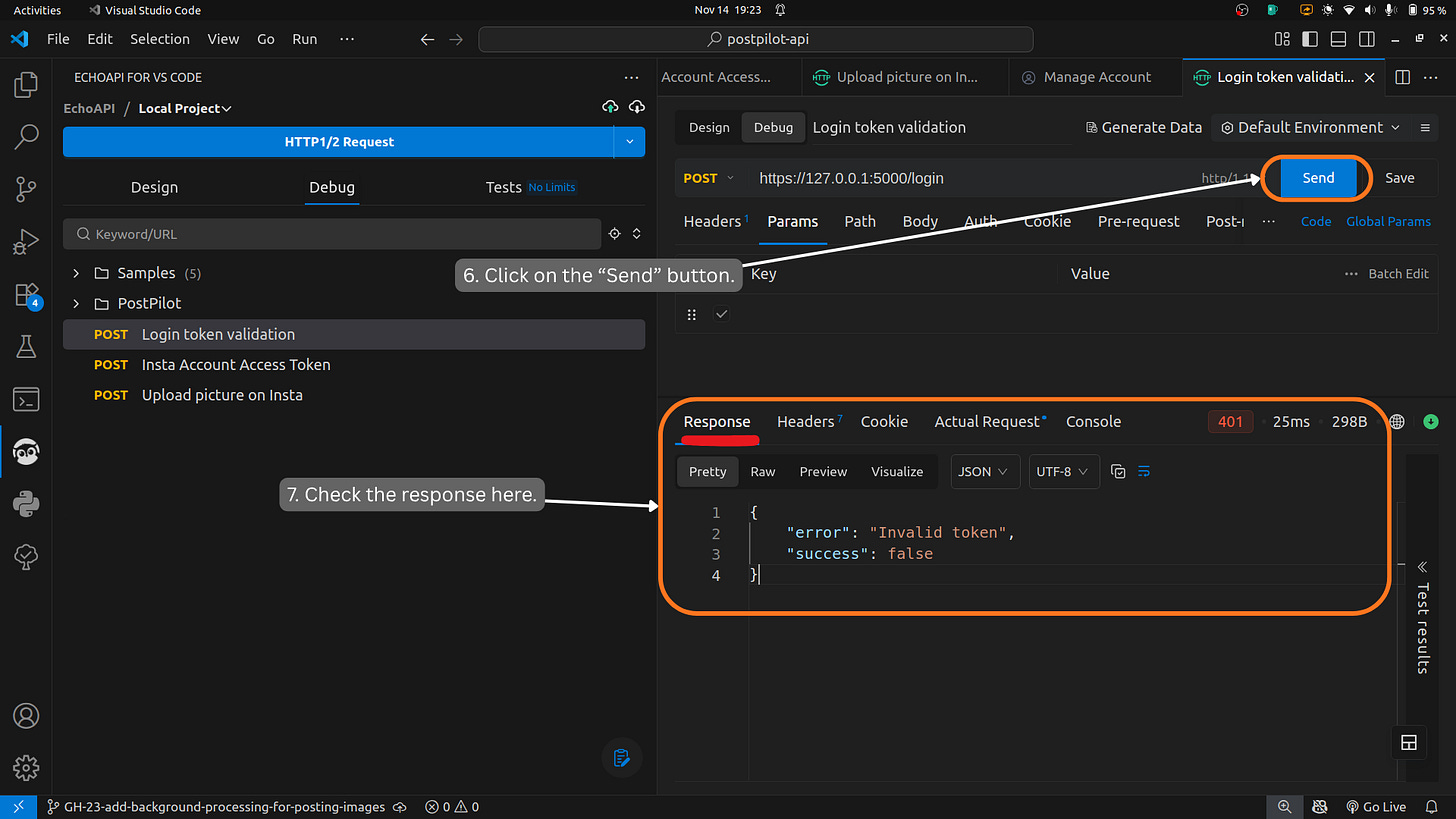Click the Code link
This screenshot has height=819, width=1456.
point(1316,221)
